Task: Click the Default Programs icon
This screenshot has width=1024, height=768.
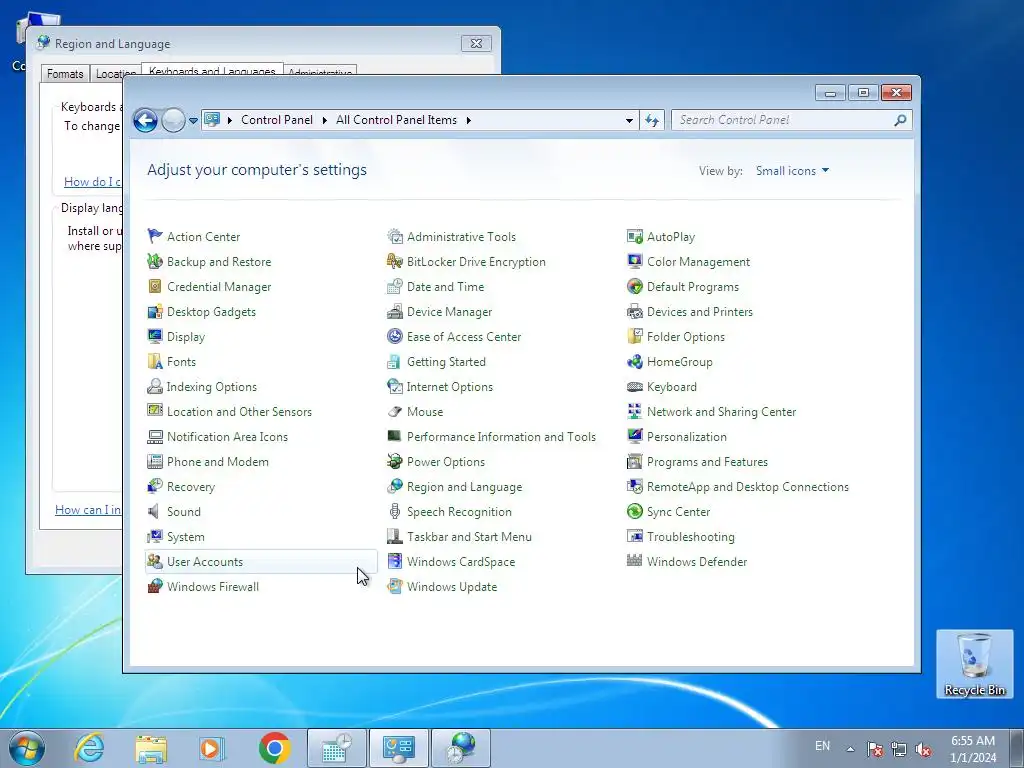Action: 635,286
